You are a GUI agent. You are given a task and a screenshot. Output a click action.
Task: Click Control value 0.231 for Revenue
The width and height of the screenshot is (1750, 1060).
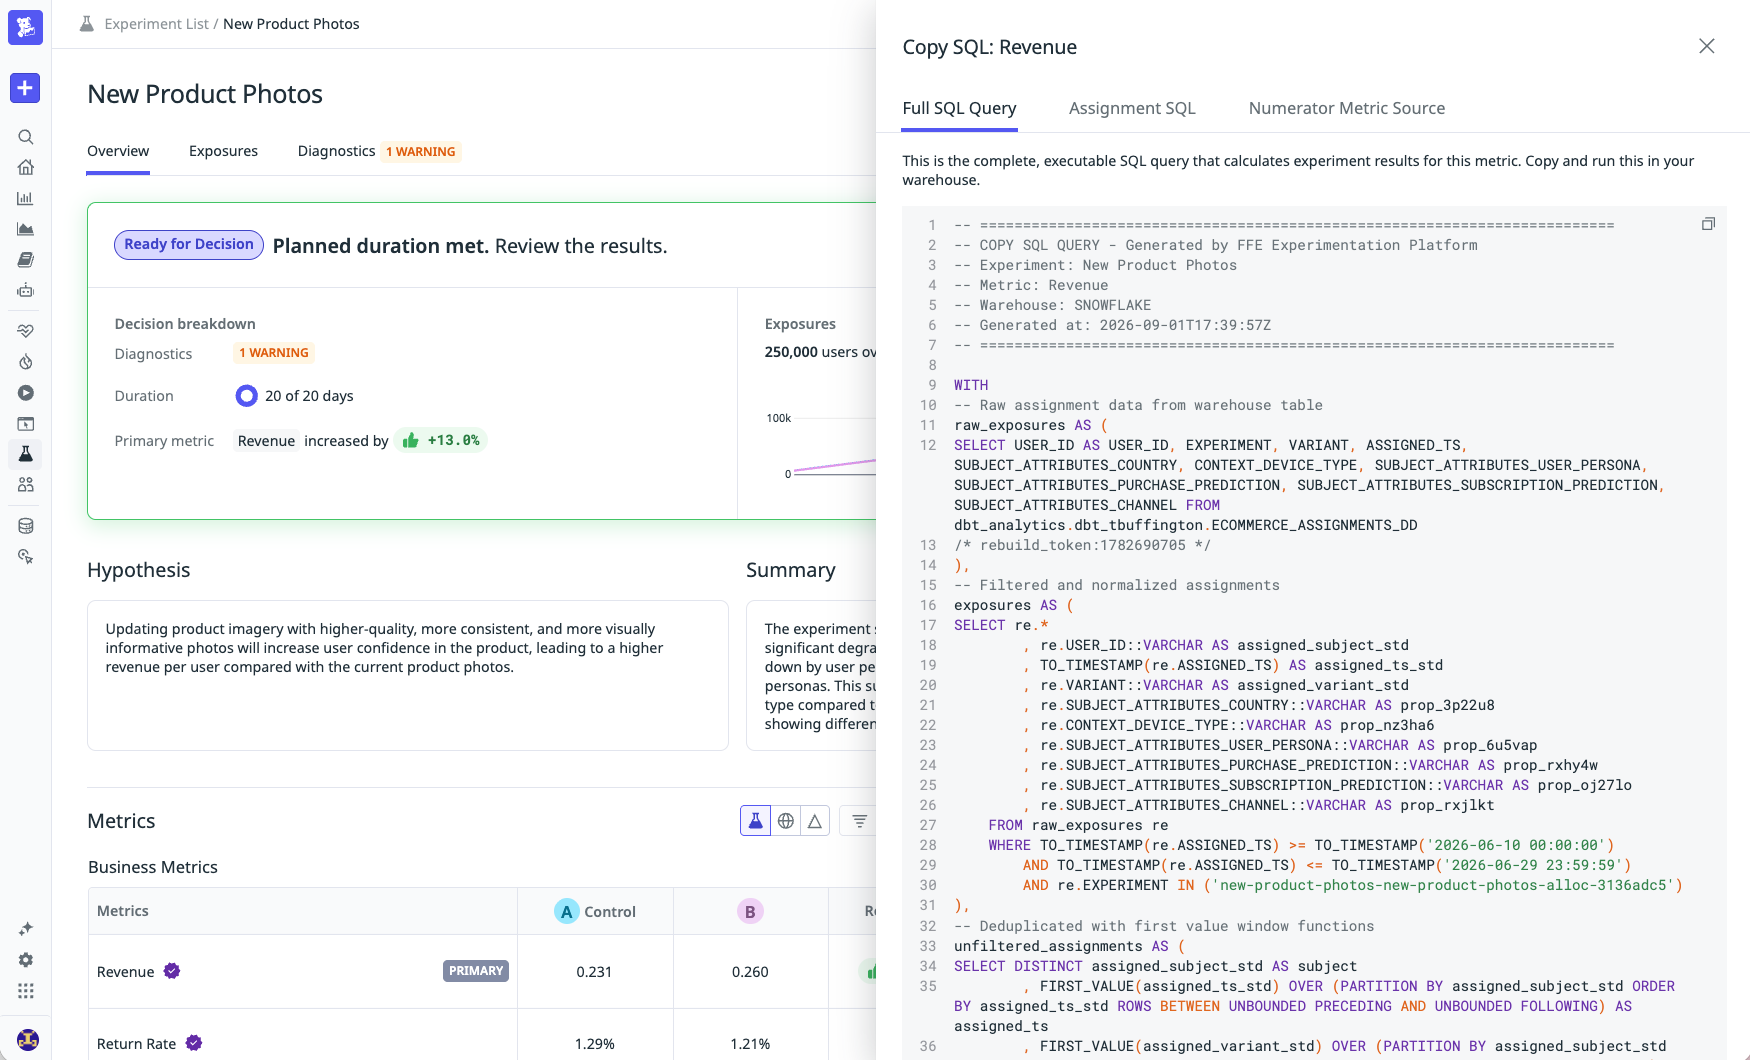(594, 972)
